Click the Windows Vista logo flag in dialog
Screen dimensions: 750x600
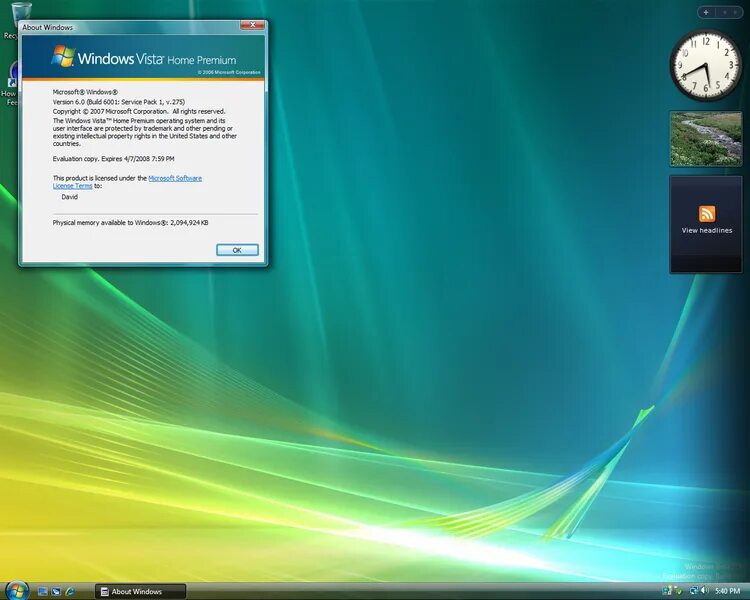coord(64,56)
